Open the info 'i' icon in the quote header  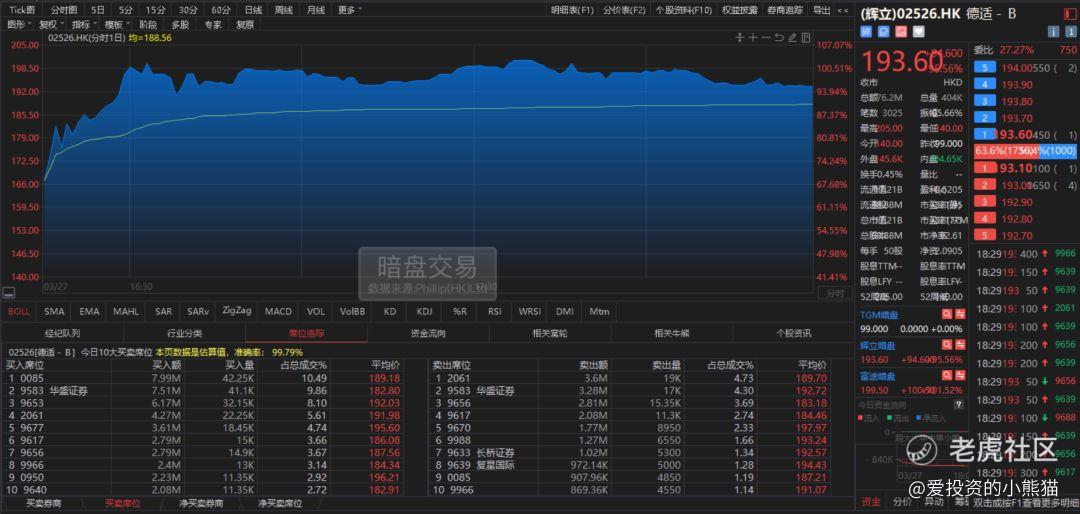(x=1052, y=32)
